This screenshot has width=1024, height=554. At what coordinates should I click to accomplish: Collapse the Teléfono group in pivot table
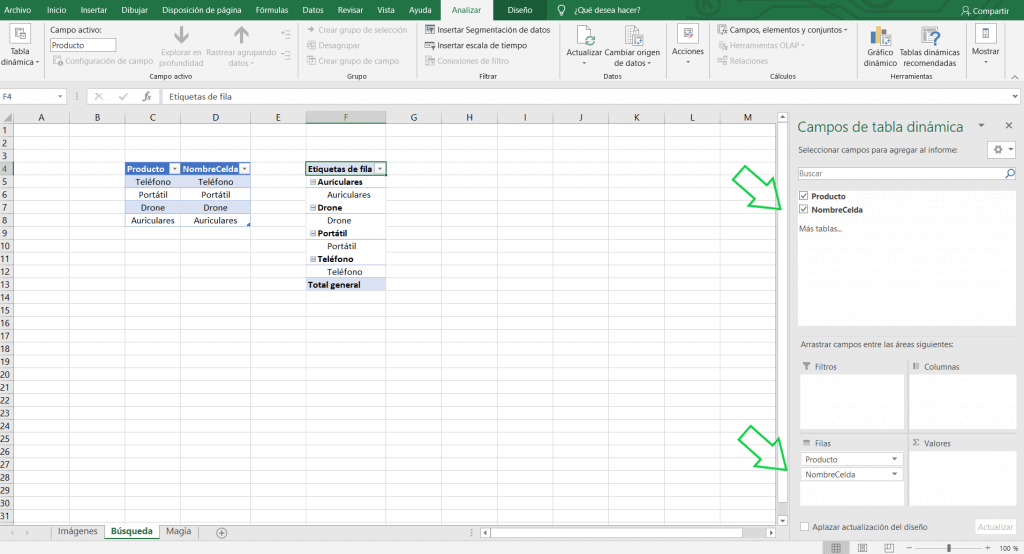[313, 259]
